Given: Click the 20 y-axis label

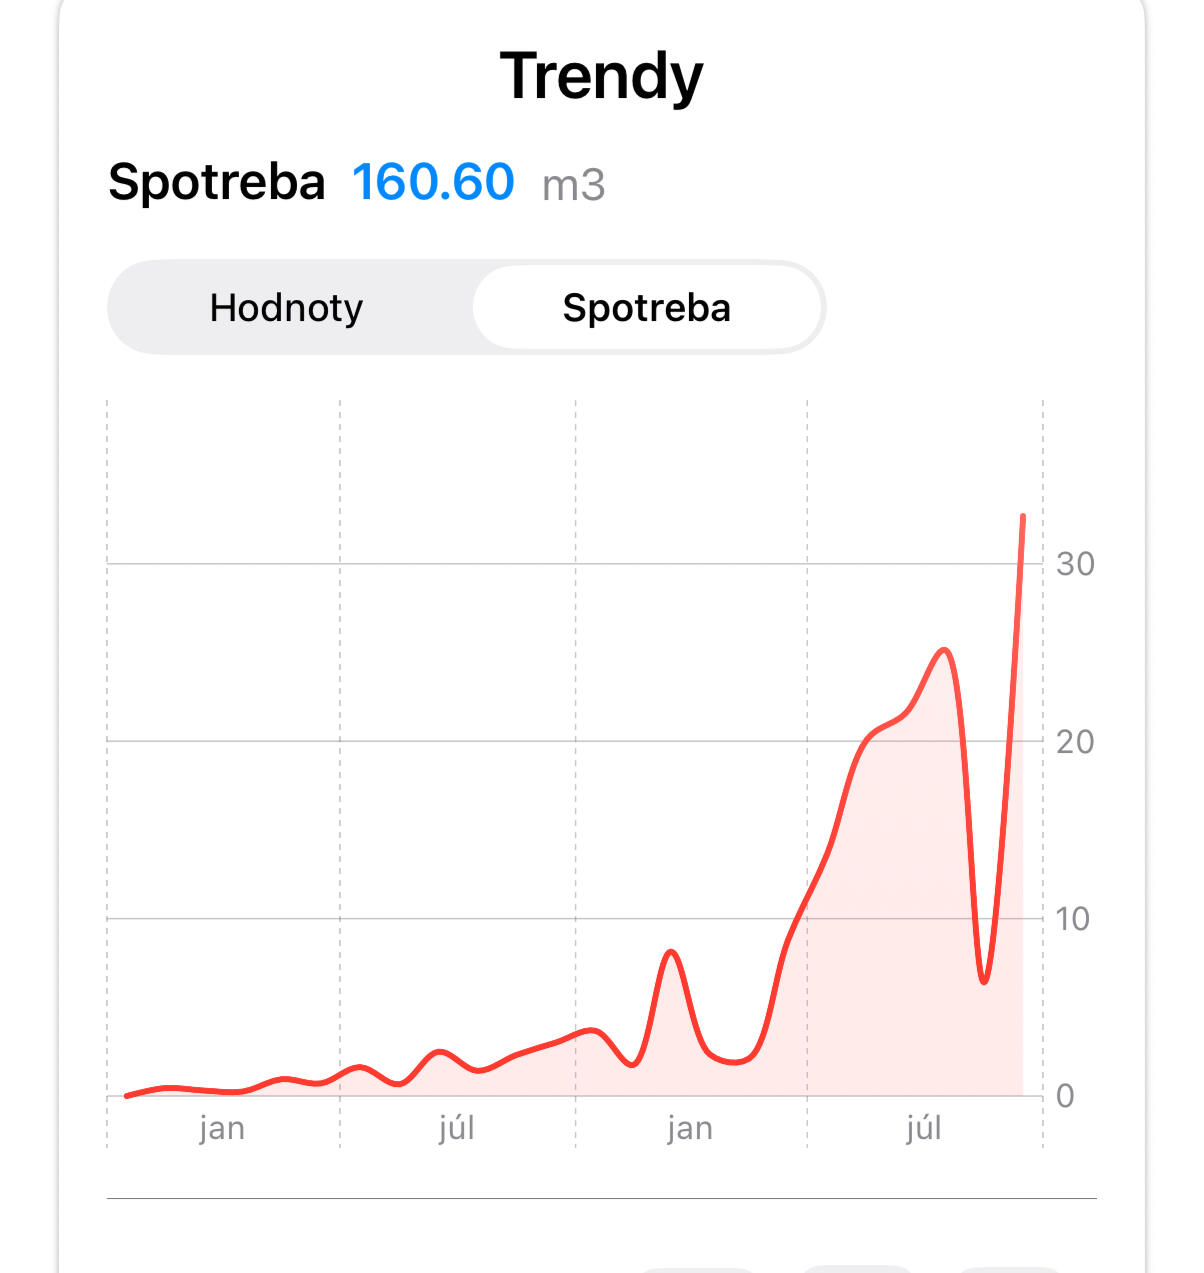Looking at the screenshot, I should (1075, 742).
